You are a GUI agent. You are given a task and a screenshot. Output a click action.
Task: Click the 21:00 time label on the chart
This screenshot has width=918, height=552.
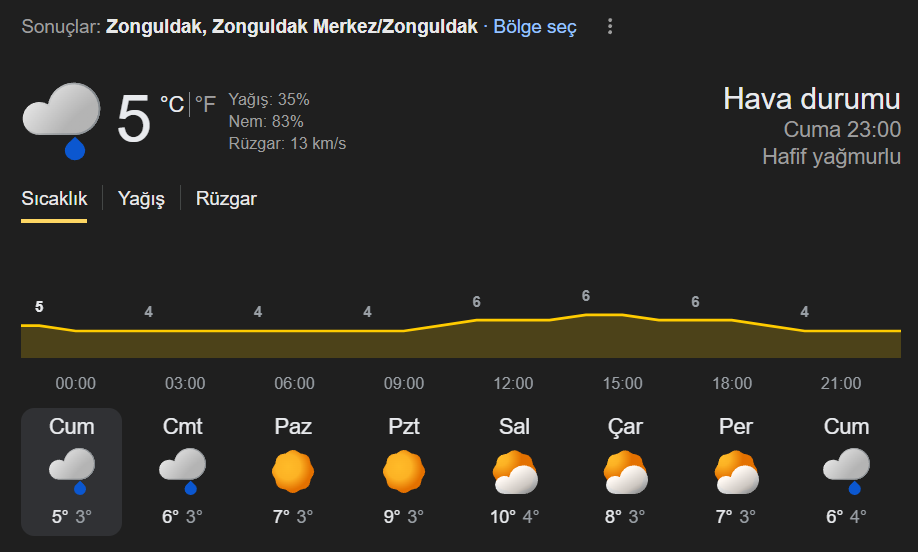point(841,383)
